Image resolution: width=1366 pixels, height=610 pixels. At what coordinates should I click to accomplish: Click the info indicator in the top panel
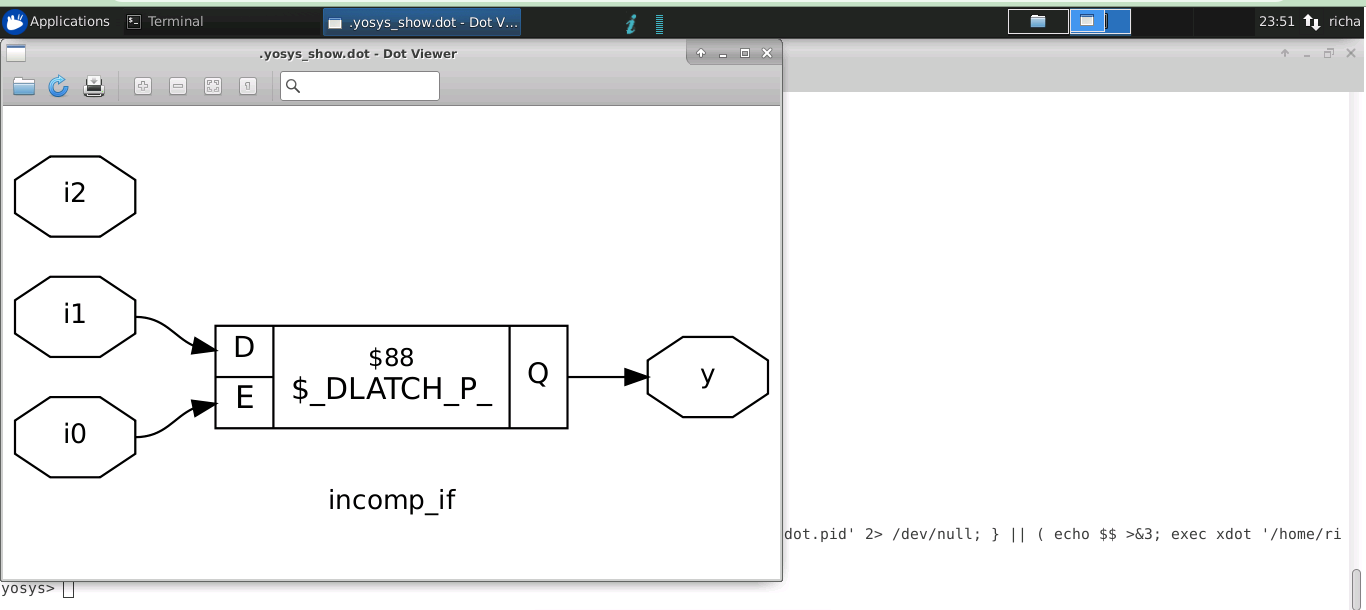(630, 21)
